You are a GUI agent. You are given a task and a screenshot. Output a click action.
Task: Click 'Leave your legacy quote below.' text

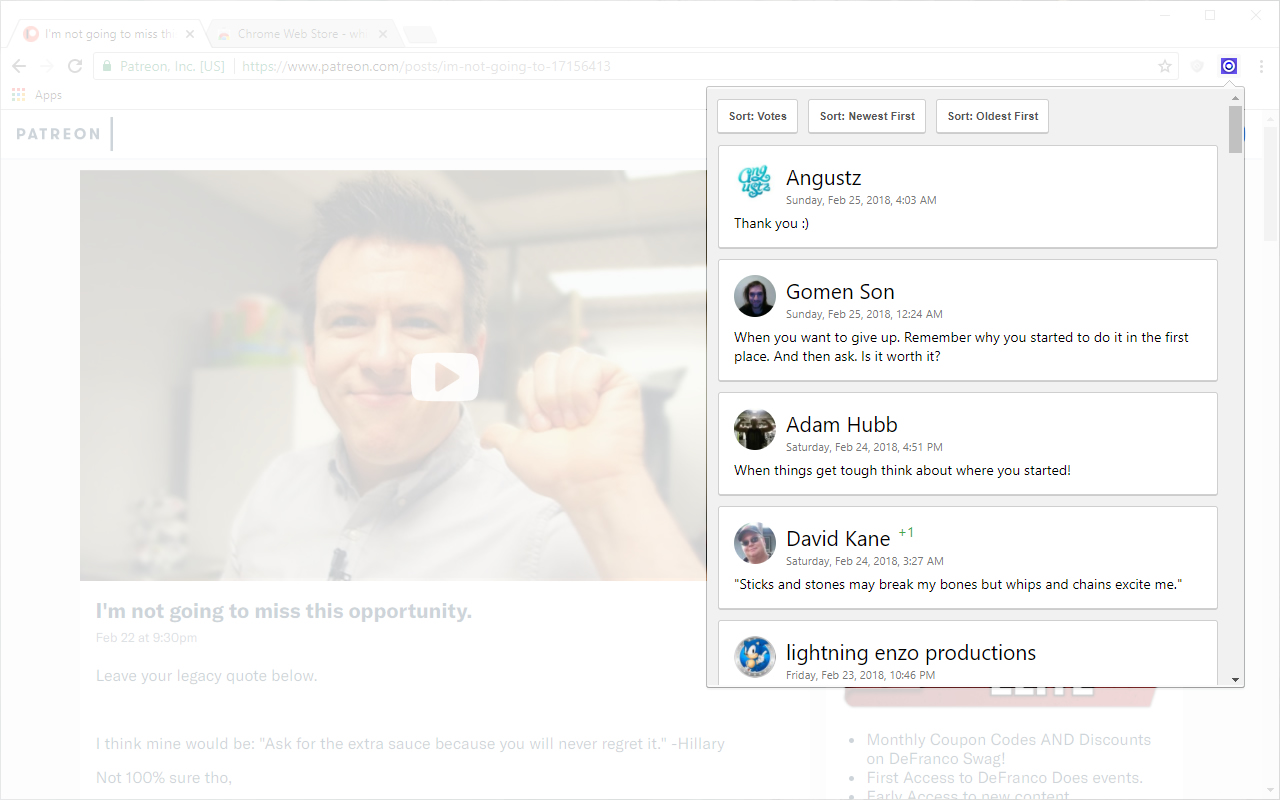pos(206,676)
